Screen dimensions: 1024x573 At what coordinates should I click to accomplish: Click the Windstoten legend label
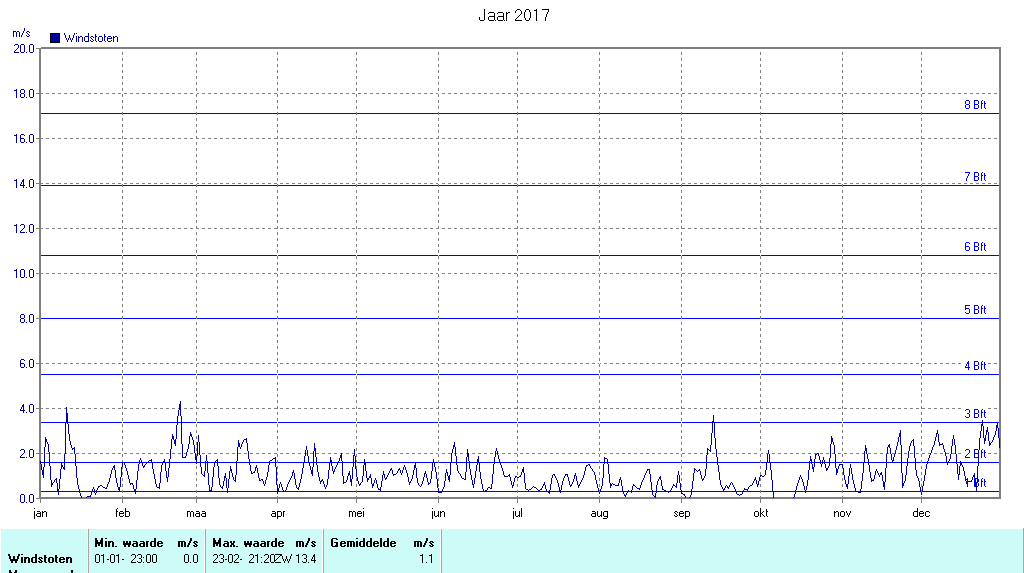pyautogui.click(x=91, y=38)
